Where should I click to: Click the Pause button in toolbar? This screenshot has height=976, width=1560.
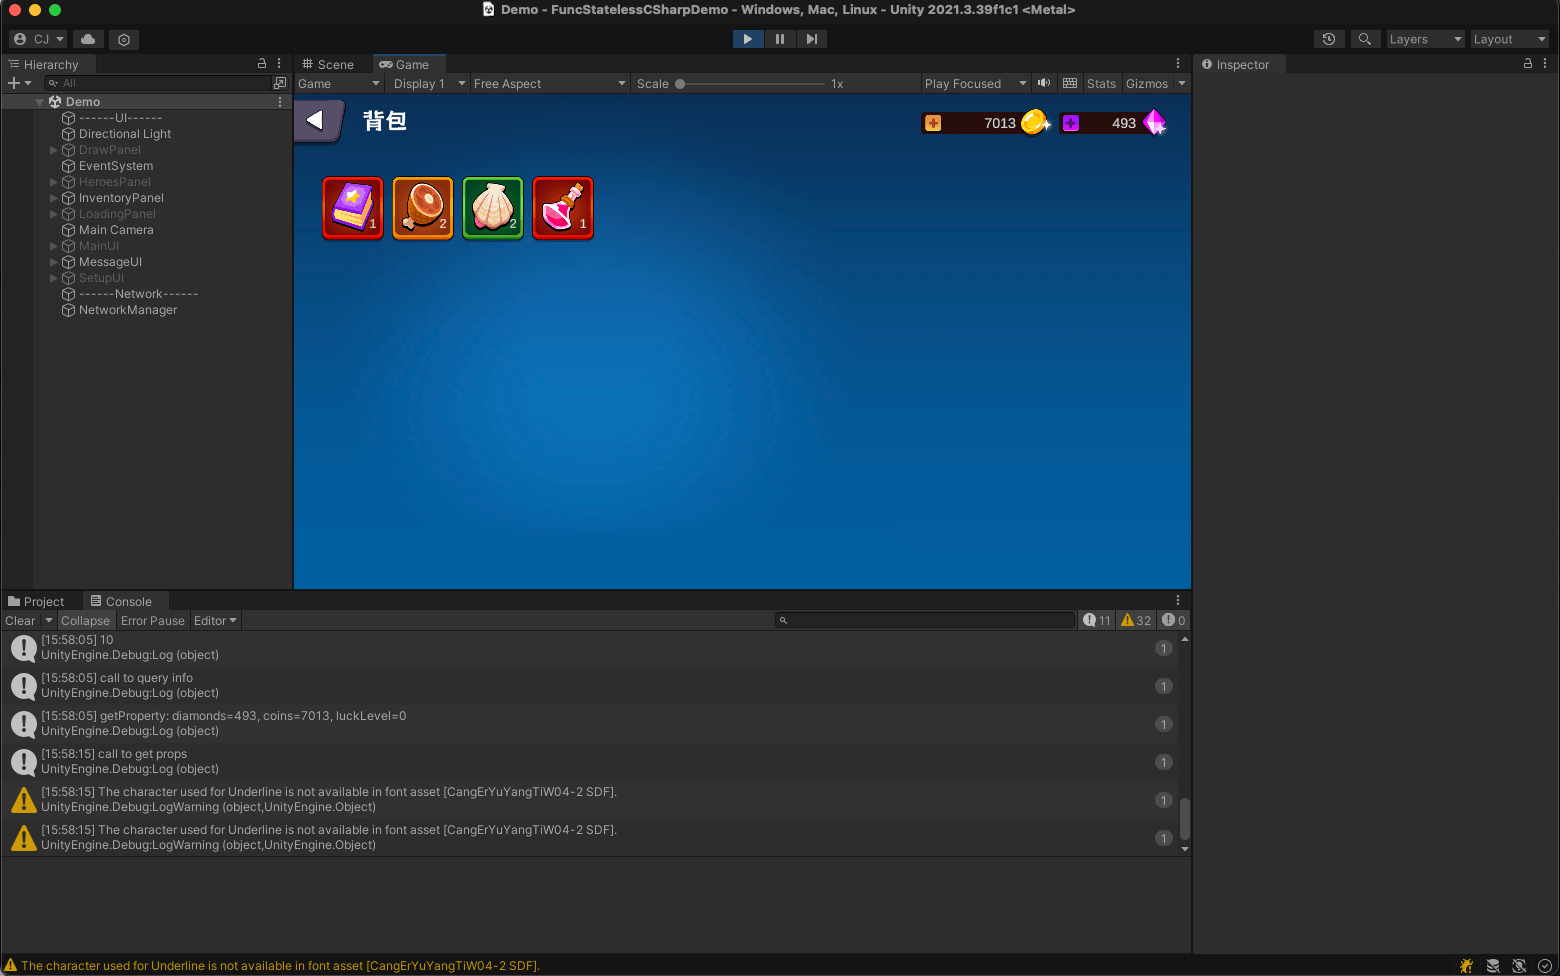(780, 39)
